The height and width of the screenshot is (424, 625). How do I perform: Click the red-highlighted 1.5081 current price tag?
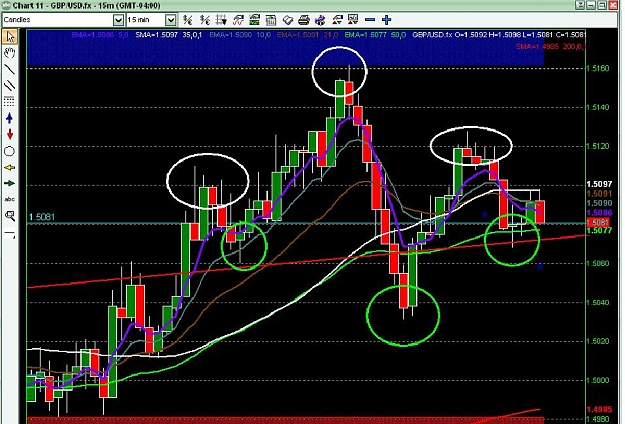pos(598,222)
